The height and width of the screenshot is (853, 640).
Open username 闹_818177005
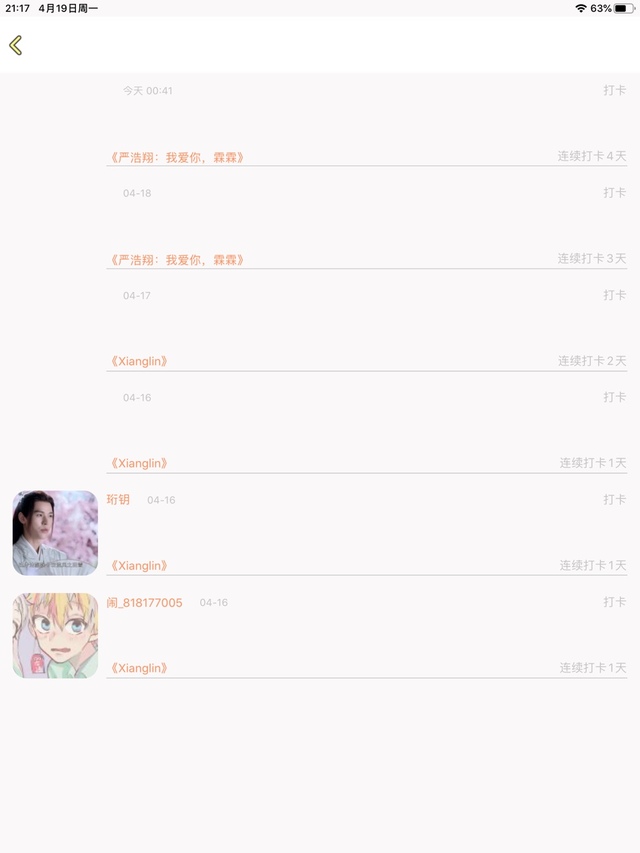(x=144, y=602)
